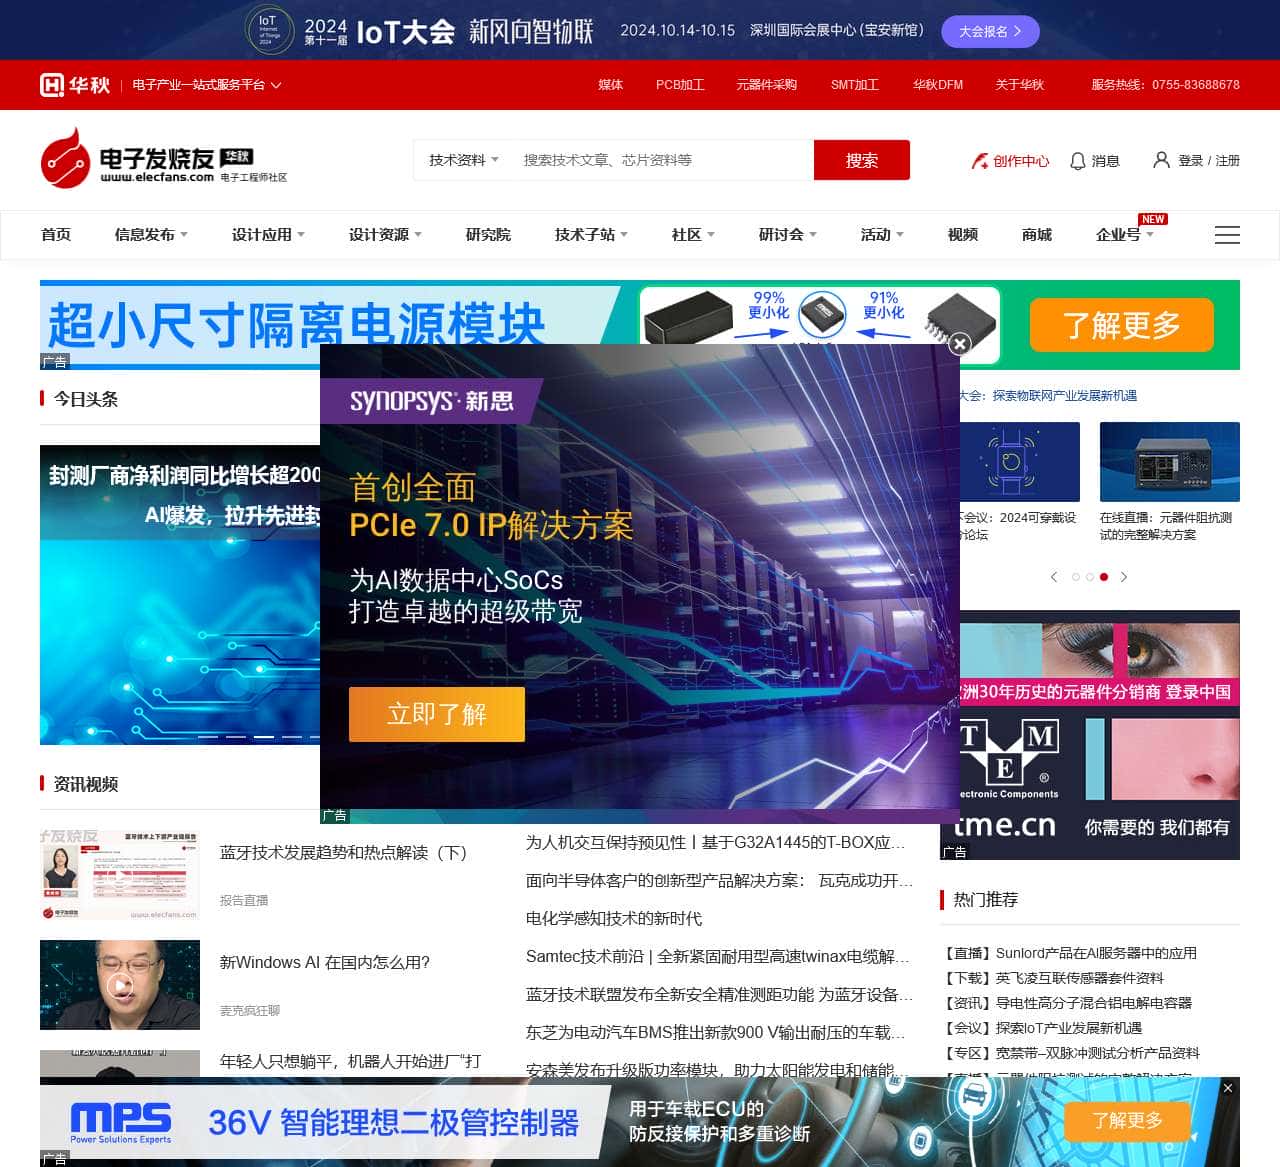Open article 新Windows AI 在国内怎么用?
This screenshot has width=1280, height=1167.
325,962
